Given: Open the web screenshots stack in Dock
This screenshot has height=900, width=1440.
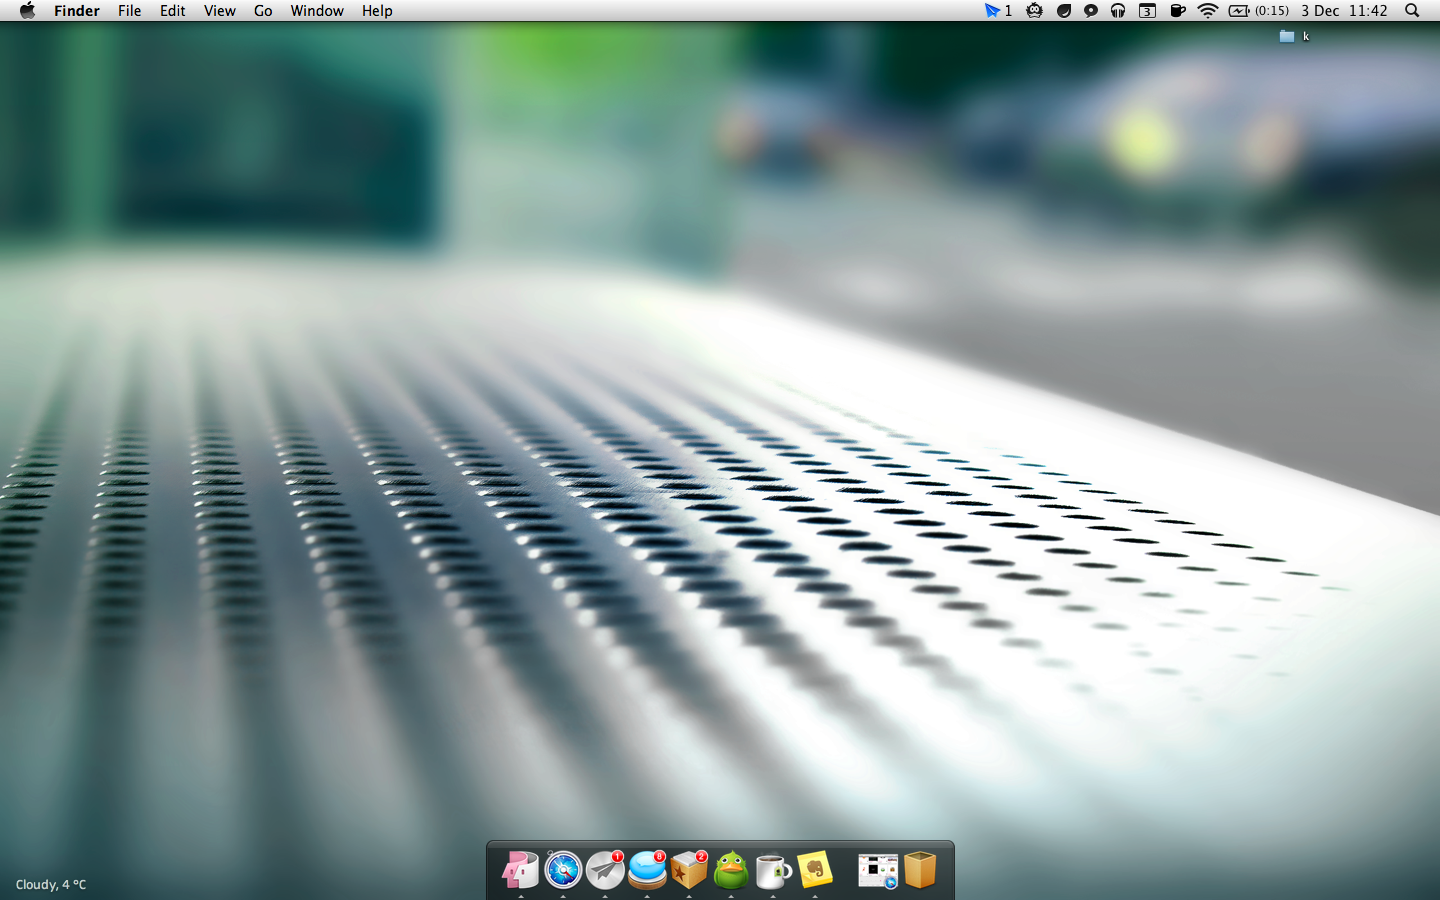Looking at the screenshot, I should coord(878,871).
